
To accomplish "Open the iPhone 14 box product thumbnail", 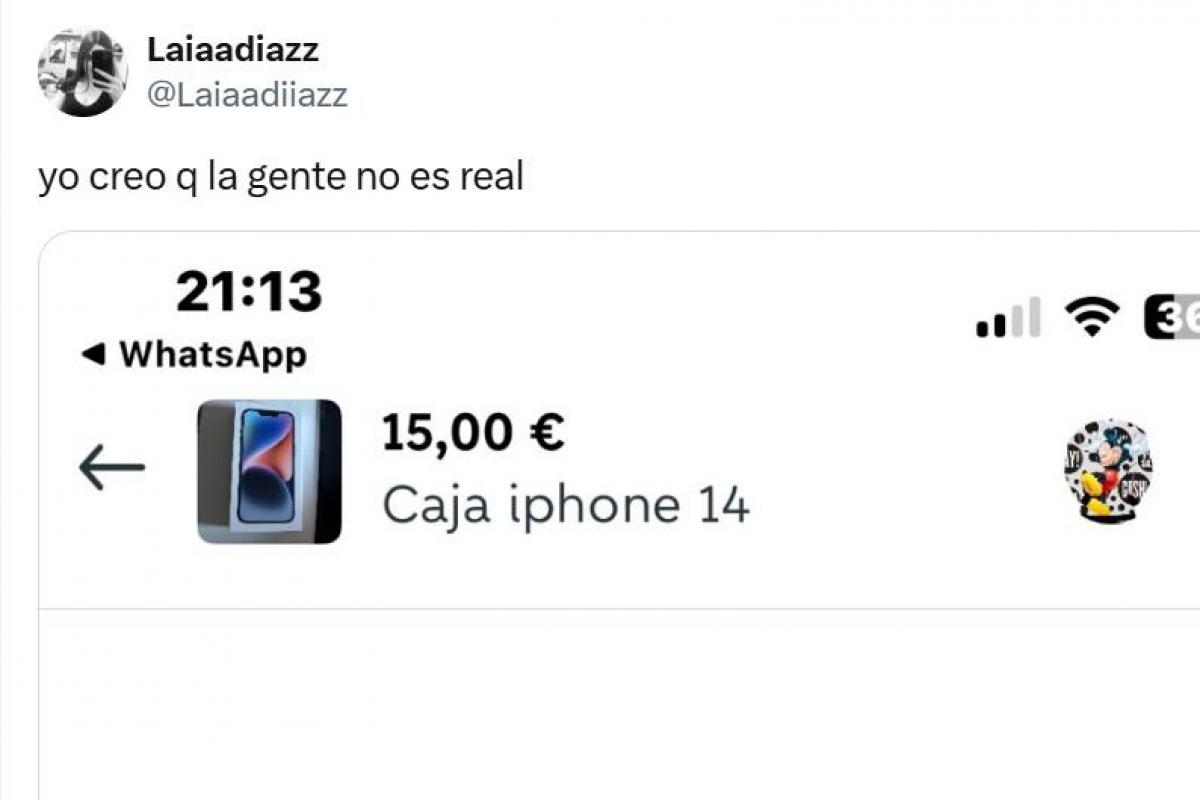I will 269,472.
